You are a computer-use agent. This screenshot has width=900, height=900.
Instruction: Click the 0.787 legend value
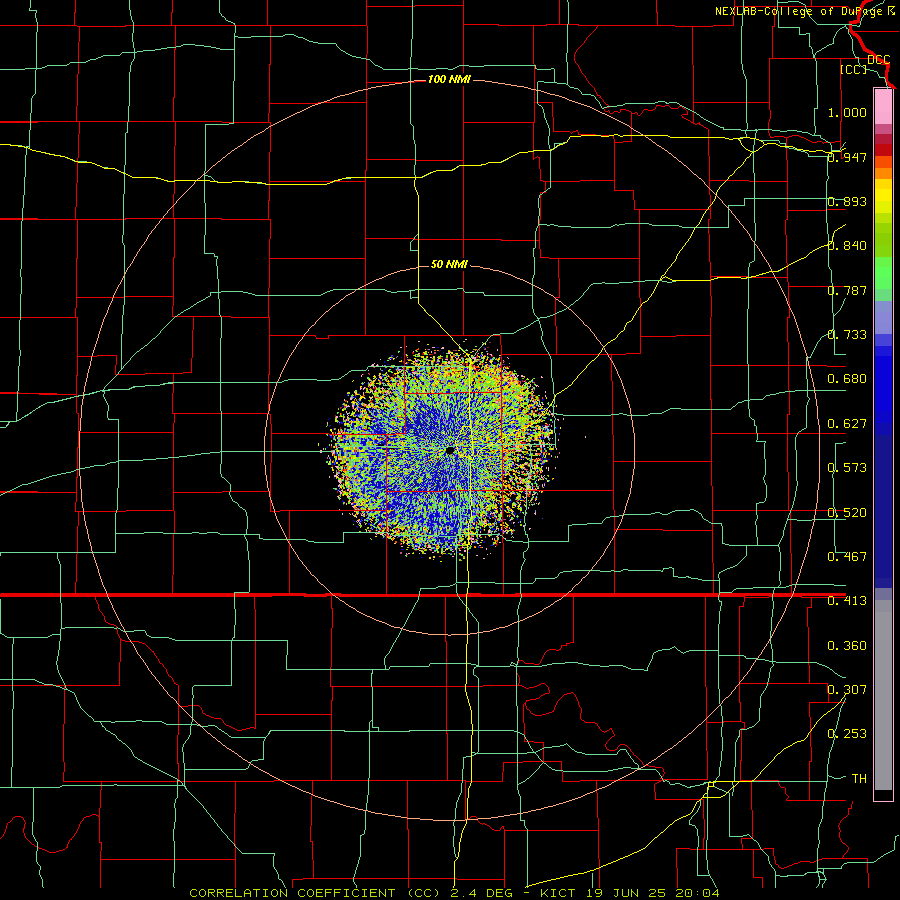(x=847, y=290)
